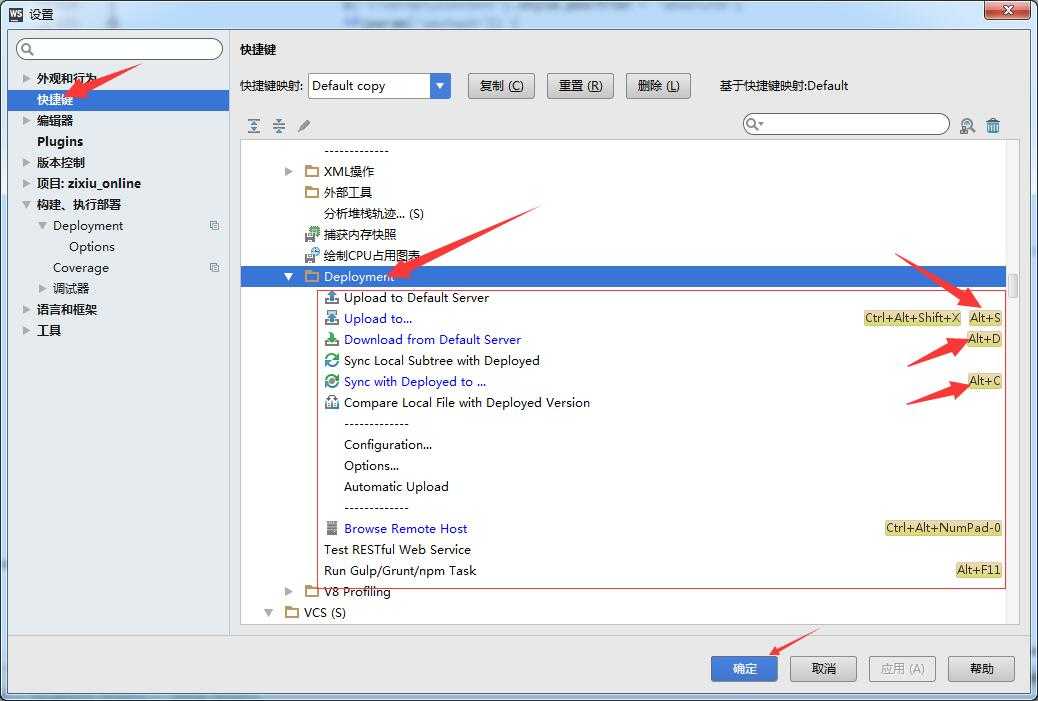This screenshot has width=1038, height=701.
Task: Click the Ctrl+Alt+NumPad-0 shortcut label
Action: coord(943,528)
